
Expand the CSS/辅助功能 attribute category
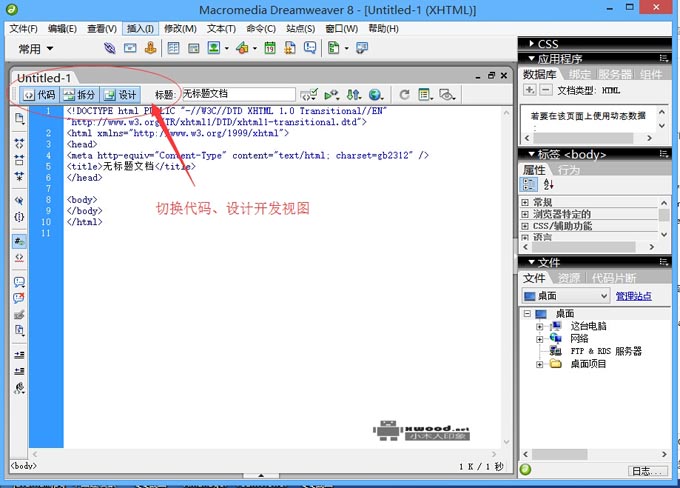click(525, 226)
